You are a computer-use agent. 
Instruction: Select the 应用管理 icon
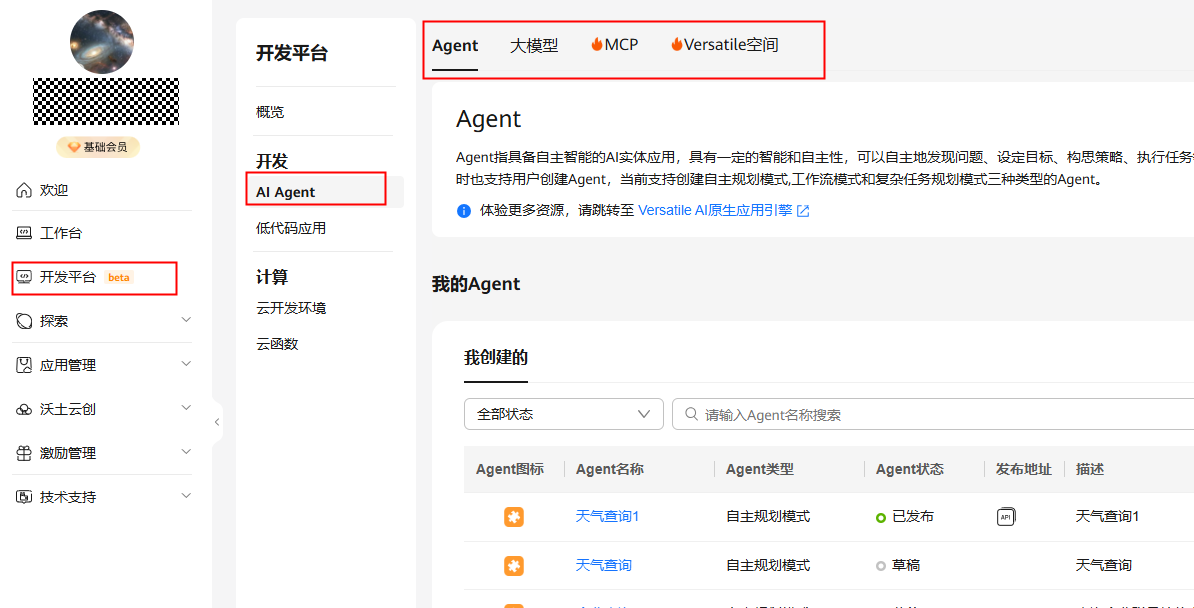pyautogui.click(x=21, y=364)
